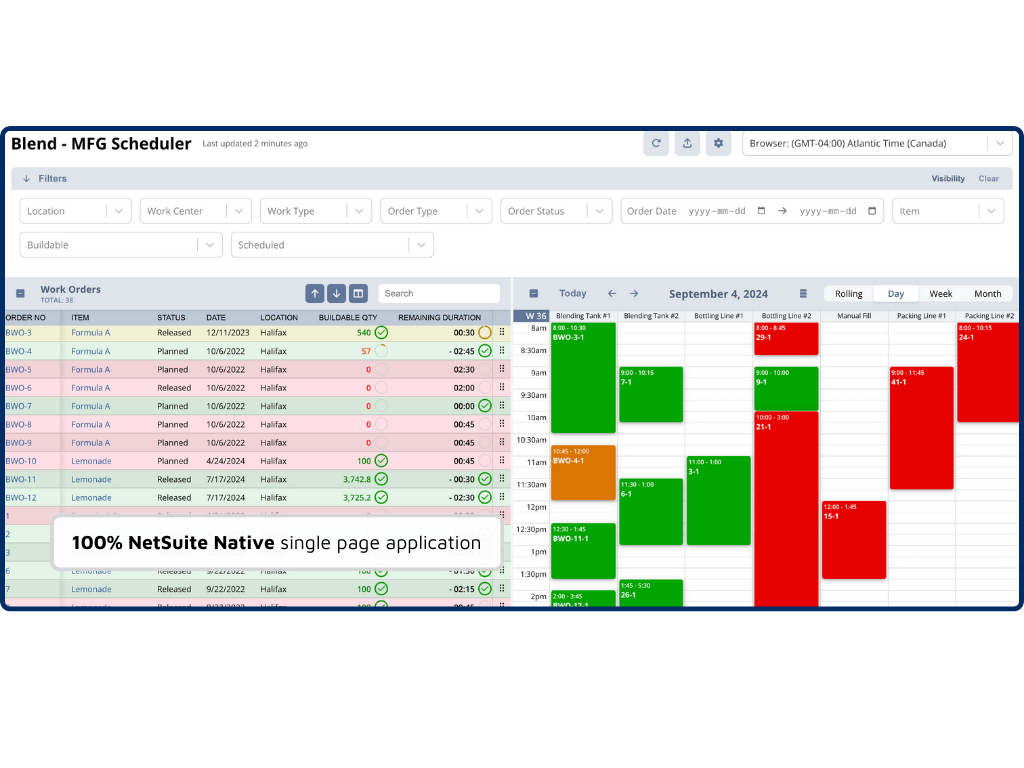The image size is (1024, 768).
Task: Open the calendar list menu icon
Action: click(x=803, y=294)
